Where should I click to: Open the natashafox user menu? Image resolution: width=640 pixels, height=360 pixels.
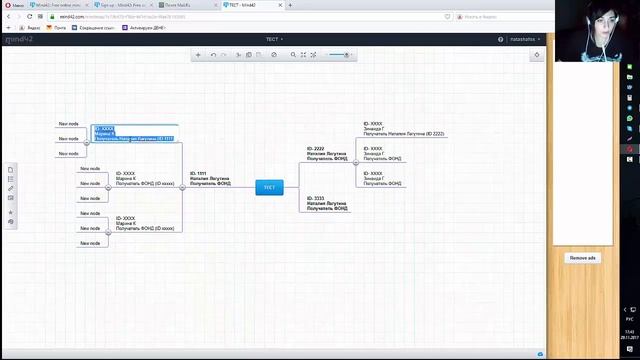[525, 40]
